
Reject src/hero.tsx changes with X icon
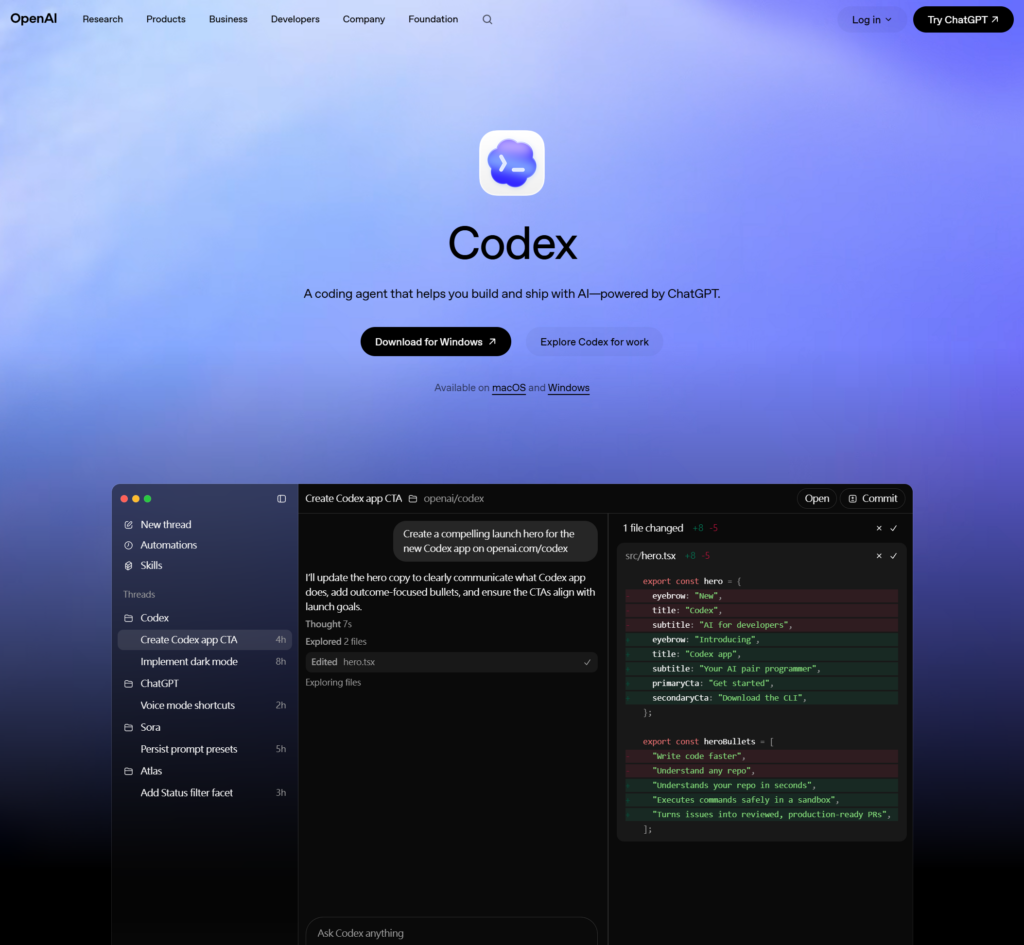pyautogui.click(x=878, y=556)
